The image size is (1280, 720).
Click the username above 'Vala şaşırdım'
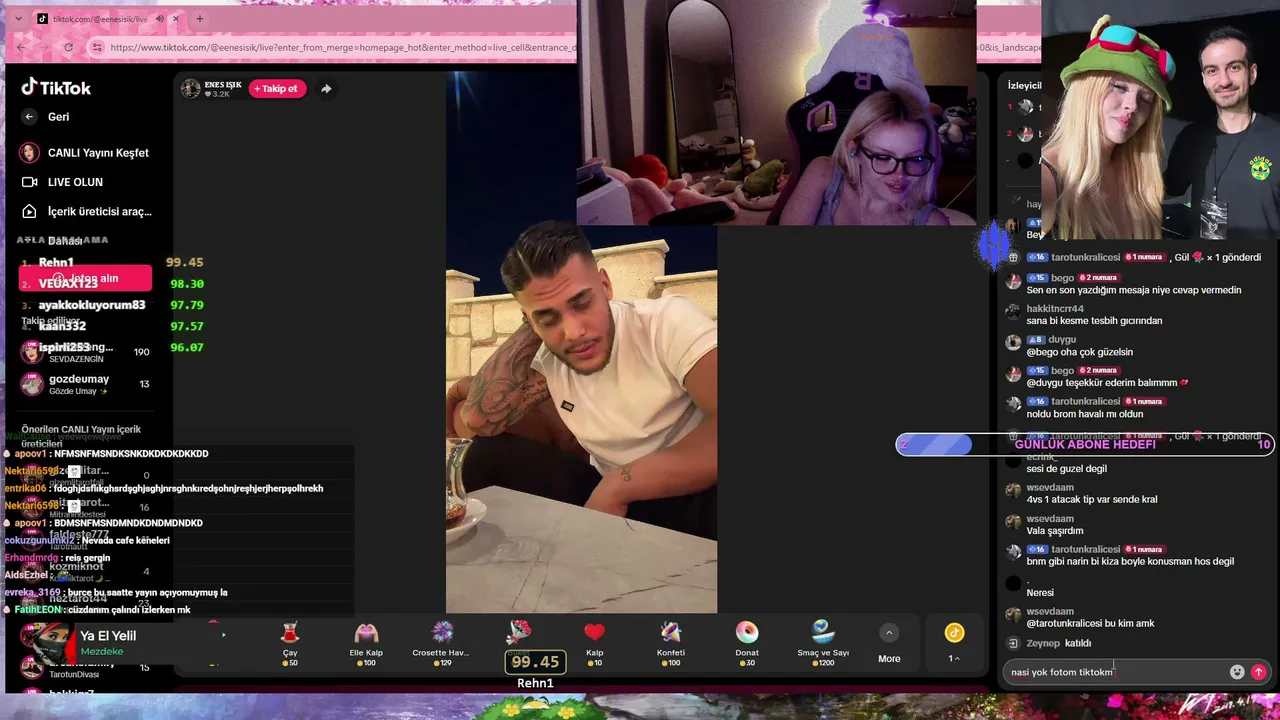click(x=1050, y=519)
